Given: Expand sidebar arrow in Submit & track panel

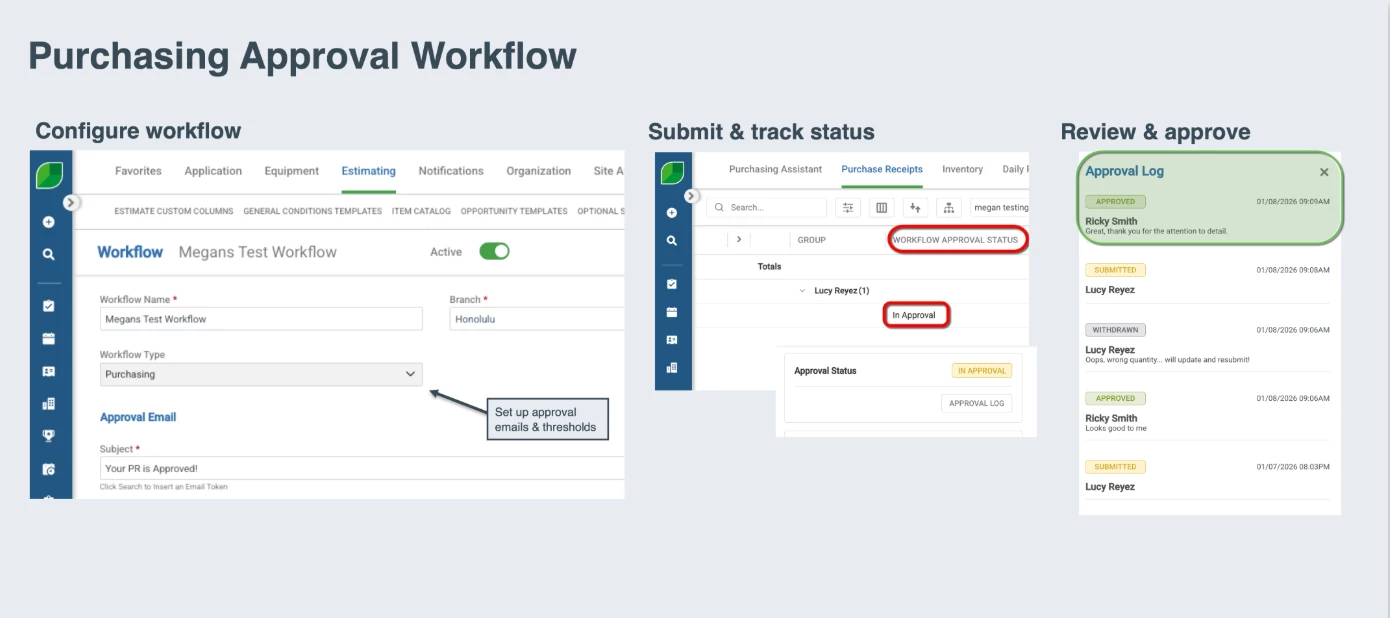Looking at the screenshot, I should pos(691,197).
